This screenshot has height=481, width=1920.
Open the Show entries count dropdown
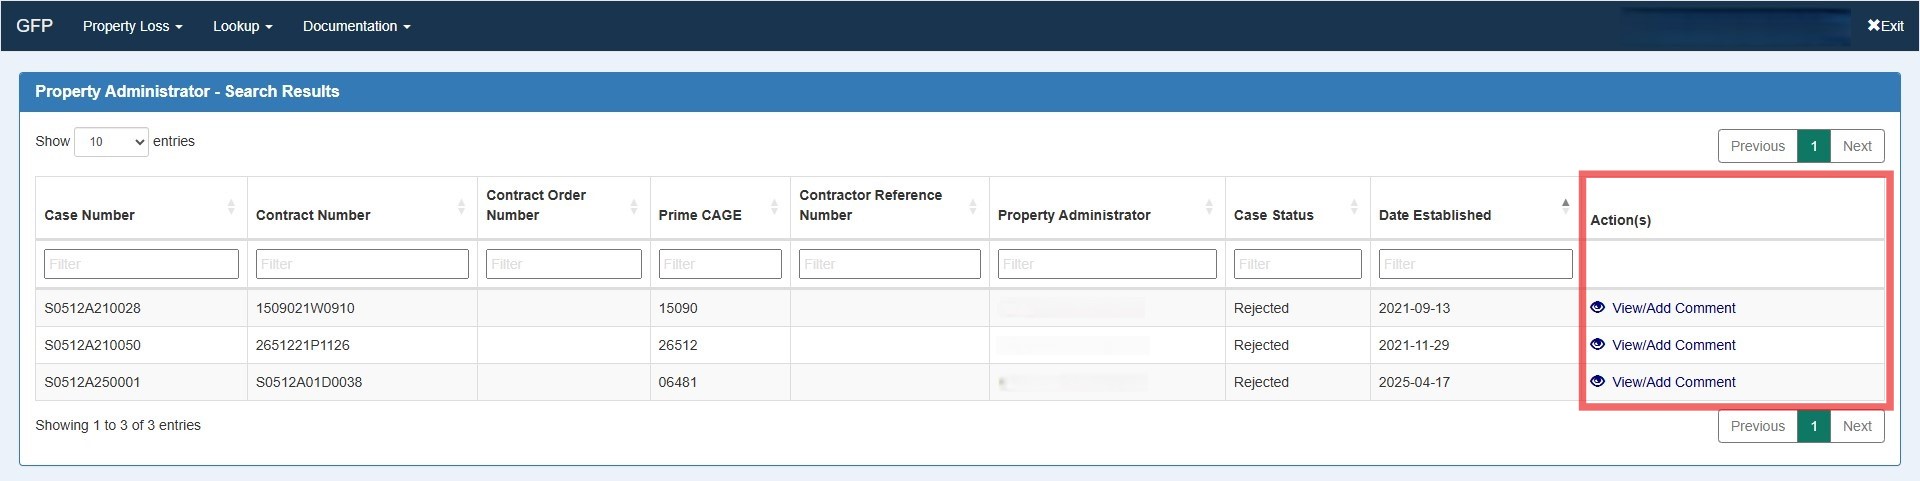pos(111,142)
